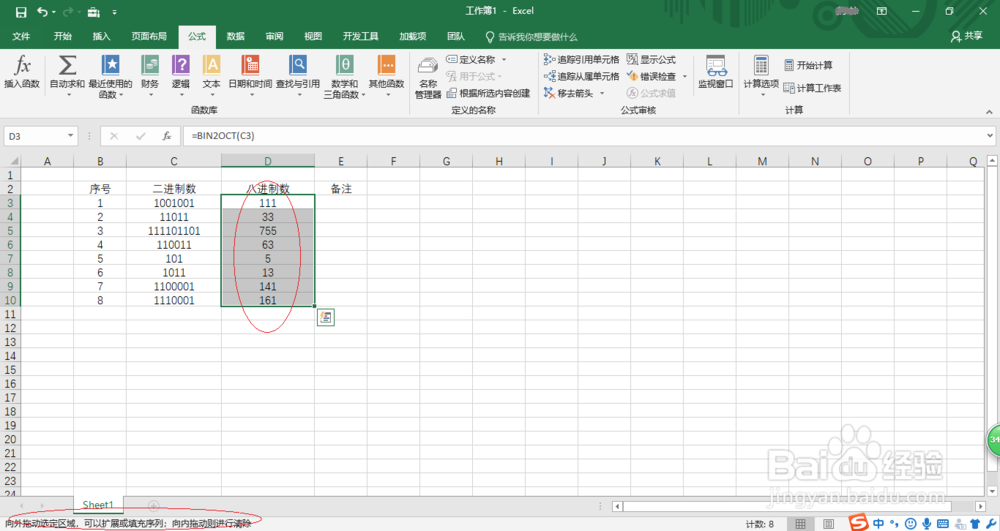Click the Auto Fill Options icon below D10
This screenshot has height=531, width=1000.
pos(325,317)
